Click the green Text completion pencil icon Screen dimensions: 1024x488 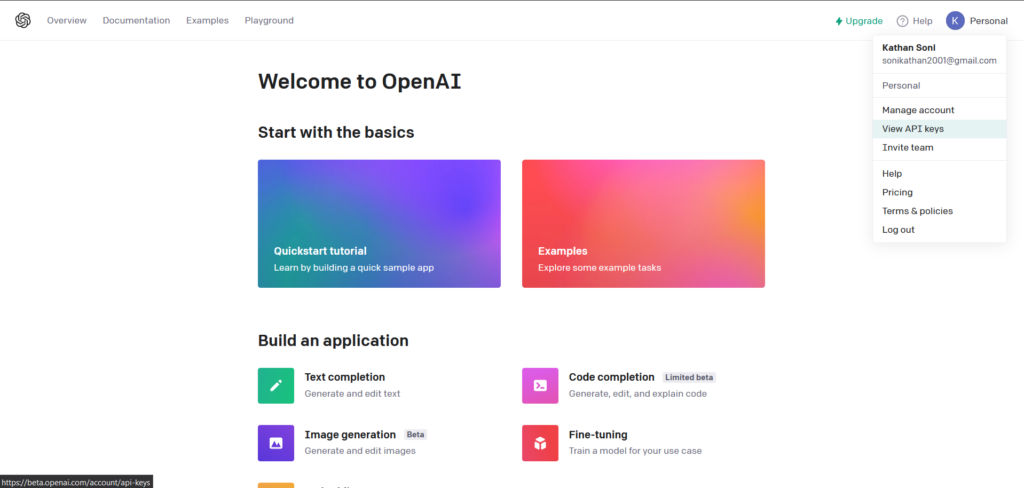pyautogui.click(x=276, y=385)
